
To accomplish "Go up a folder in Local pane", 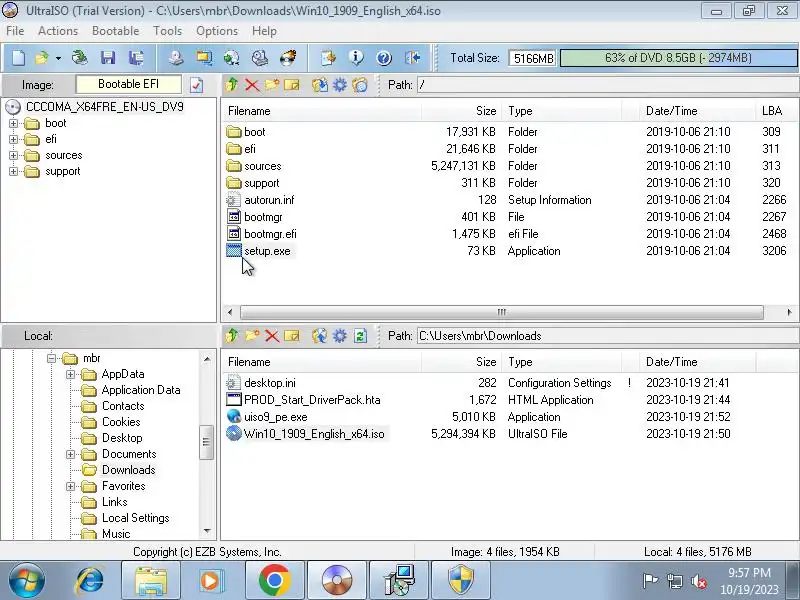I will tap(232, 336).
